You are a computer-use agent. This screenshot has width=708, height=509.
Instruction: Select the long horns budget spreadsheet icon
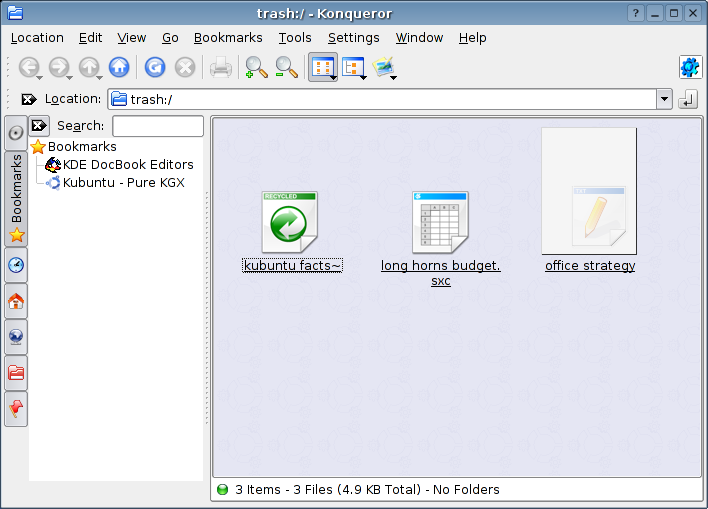point(440,222)
